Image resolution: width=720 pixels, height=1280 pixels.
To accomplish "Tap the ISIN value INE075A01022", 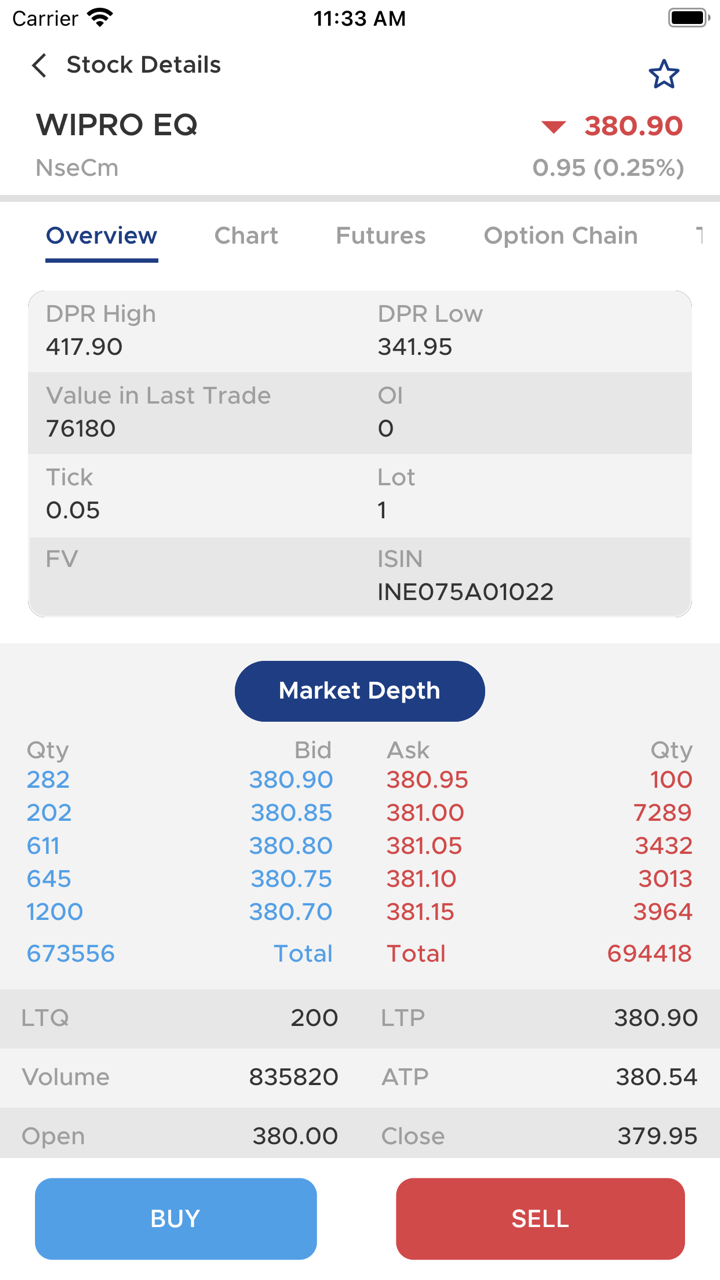I will [465, 592].
